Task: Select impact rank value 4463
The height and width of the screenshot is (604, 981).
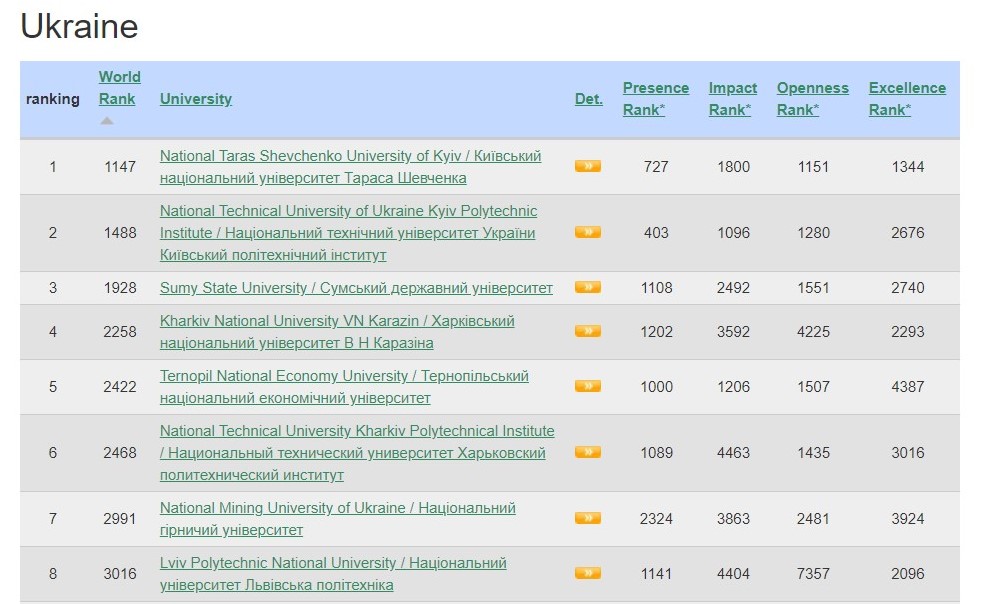Action: pyautogui.click(x=733, y=452)
